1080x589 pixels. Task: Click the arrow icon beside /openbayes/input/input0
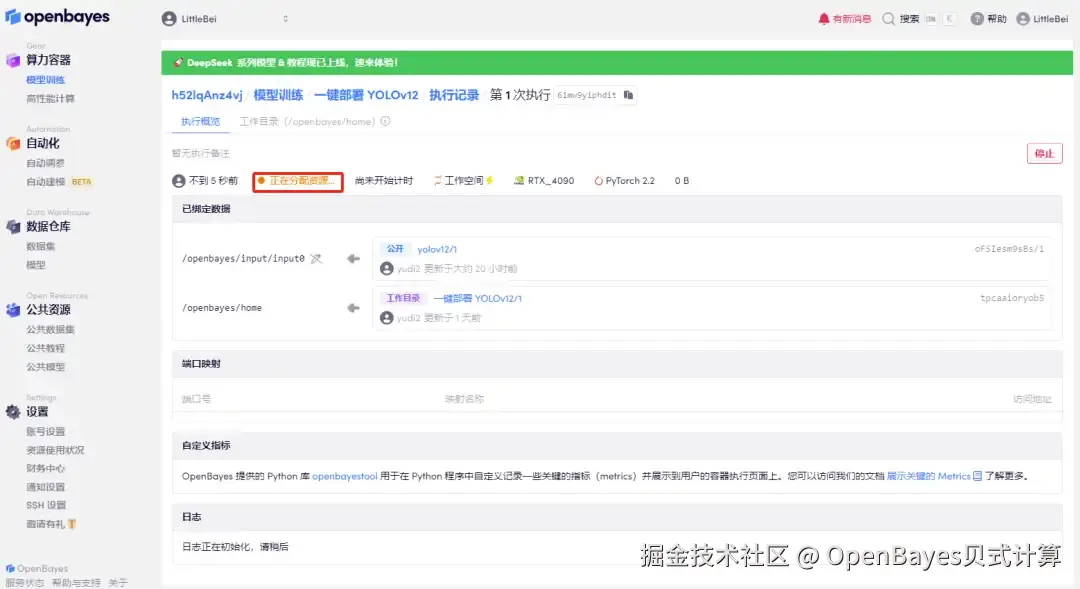click(353, 258)
